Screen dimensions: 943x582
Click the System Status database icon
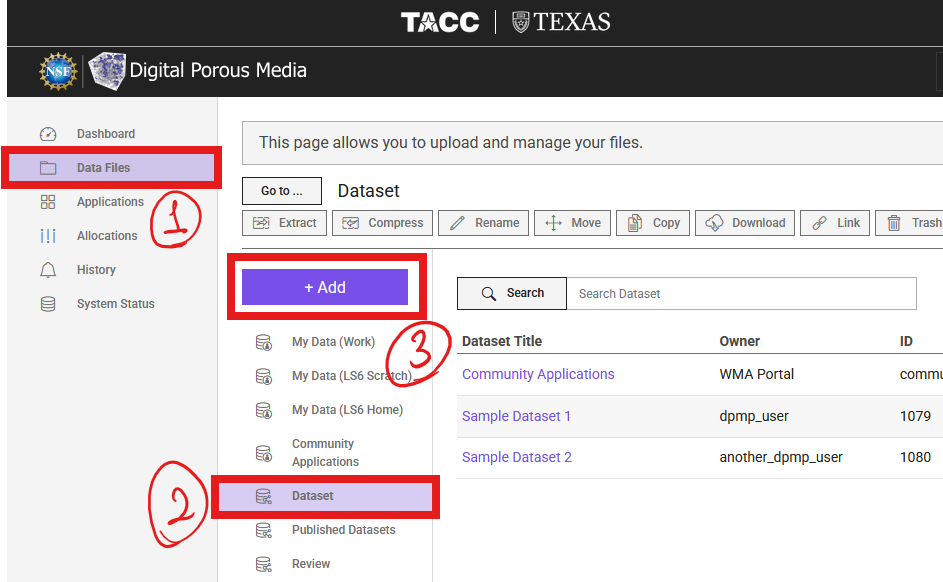tap(48, 304)
